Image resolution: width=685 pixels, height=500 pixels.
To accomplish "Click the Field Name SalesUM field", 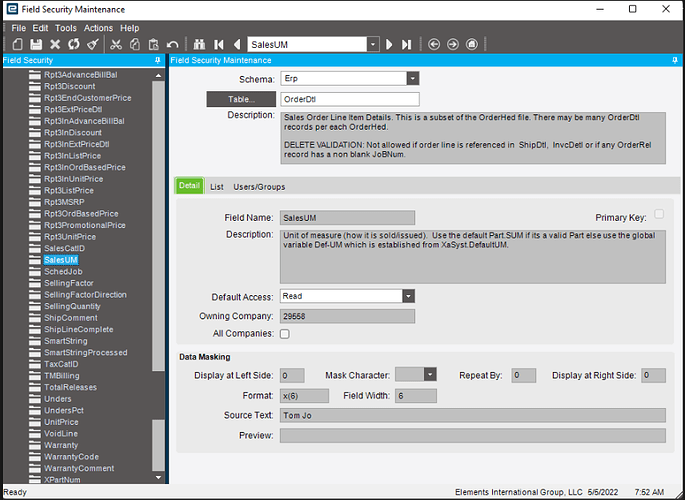I will pos(347,218).
